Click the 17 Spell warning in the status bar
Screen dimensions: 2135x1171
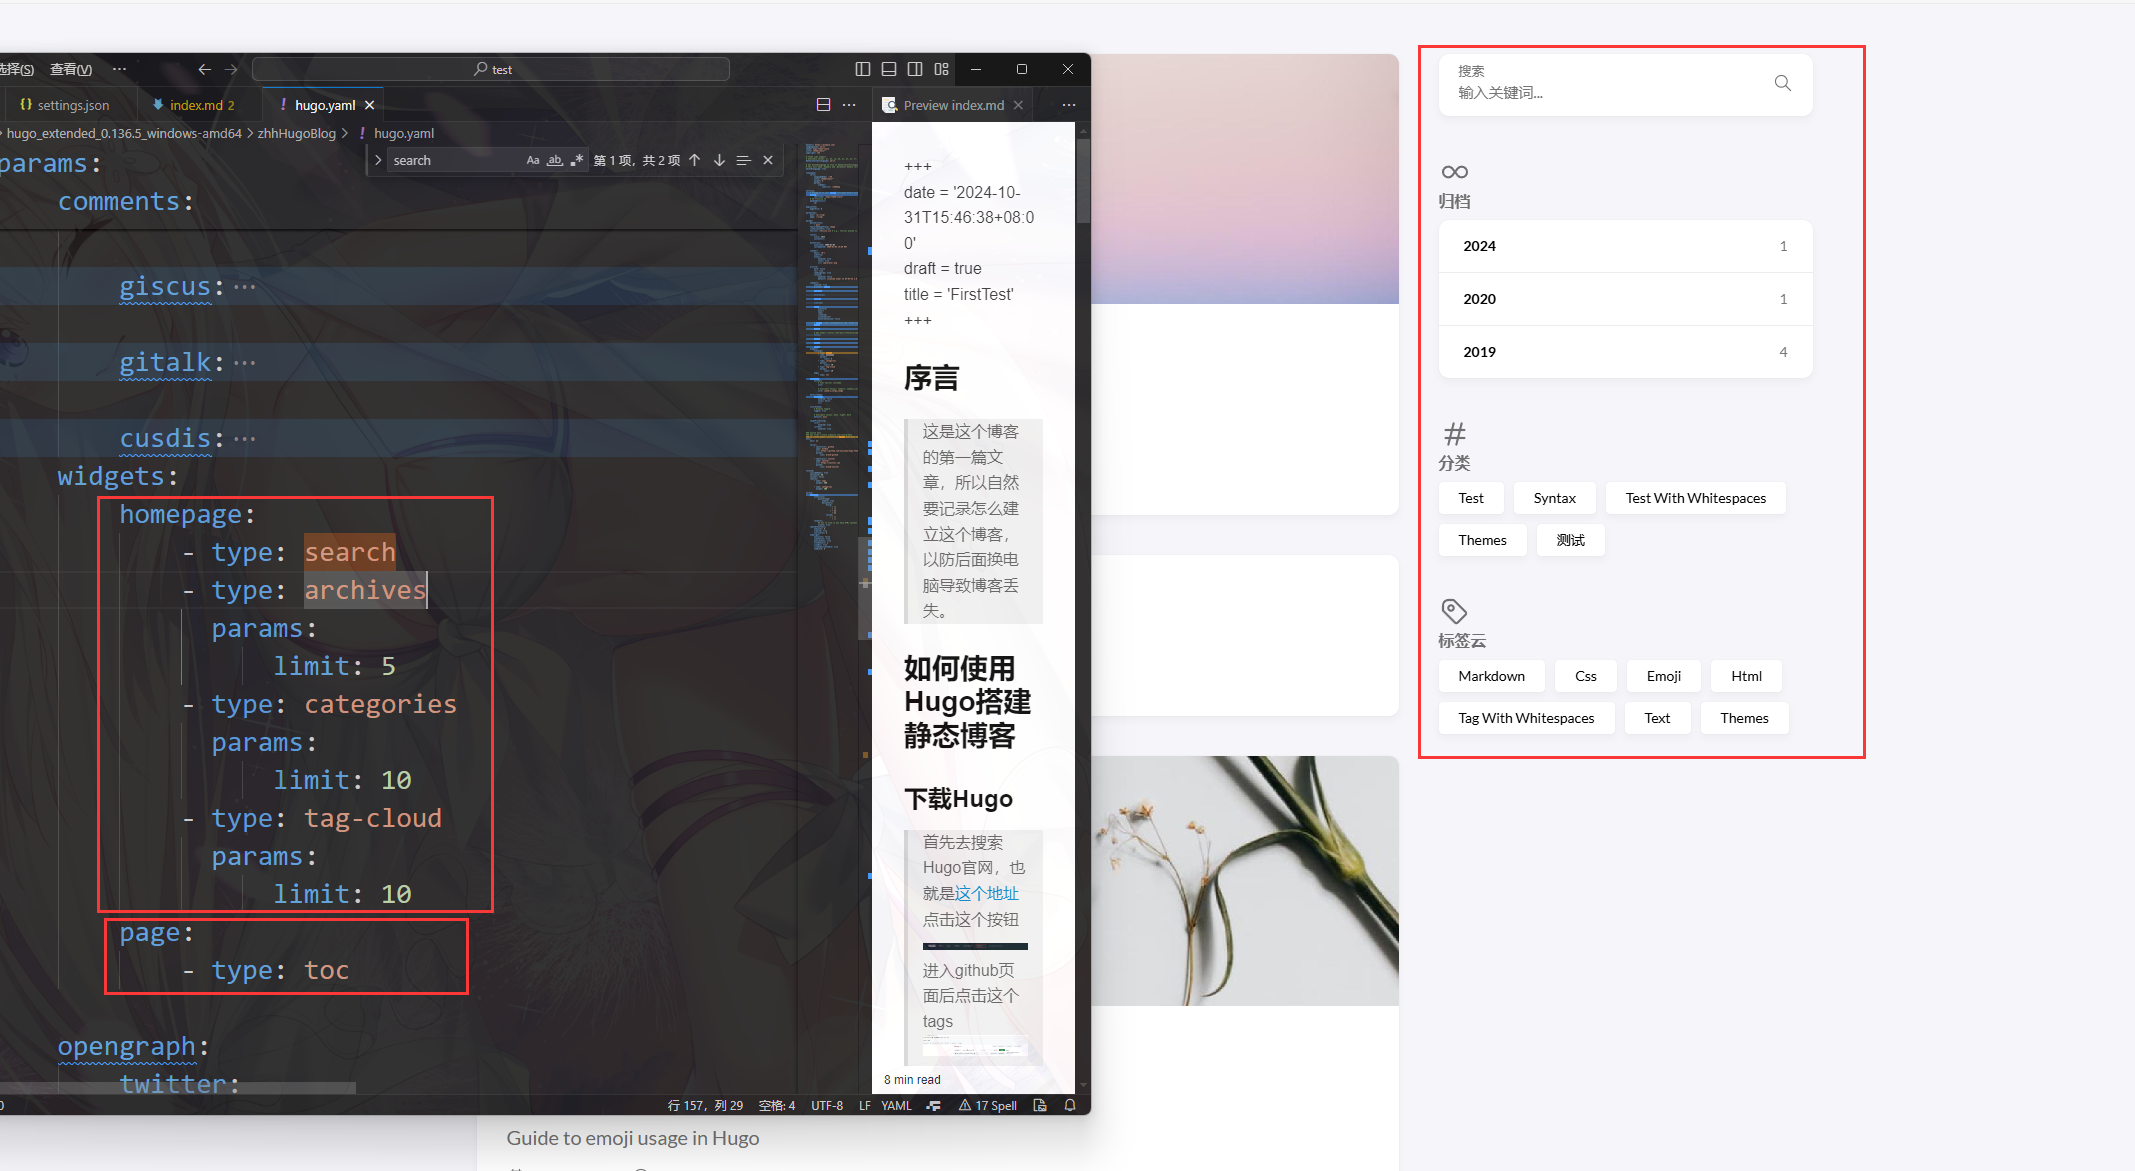pyautogui.click(x=988, y=1105)
